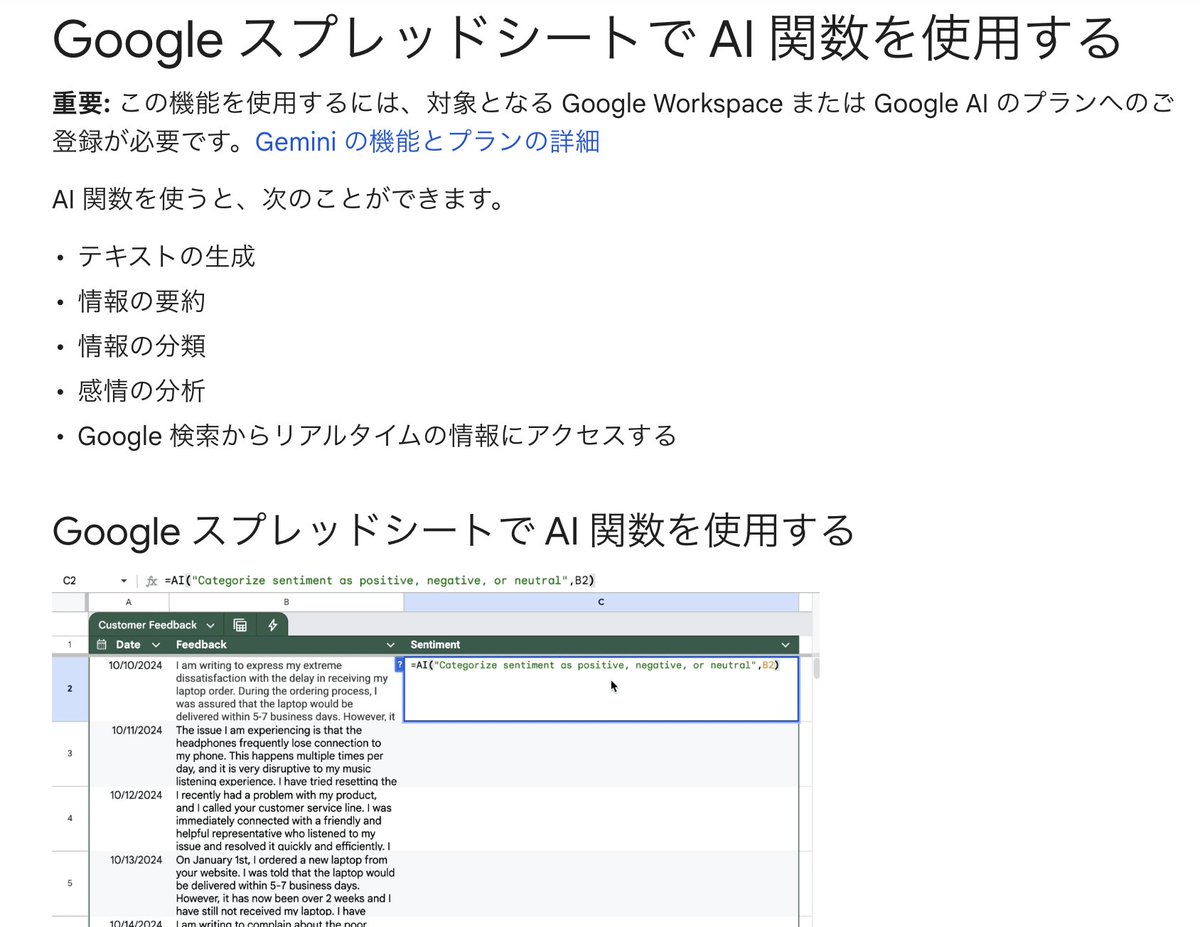Click the calendar icon in Date header
The height and width of the screenshot is (927, 1200).
(x=101, y=645)
